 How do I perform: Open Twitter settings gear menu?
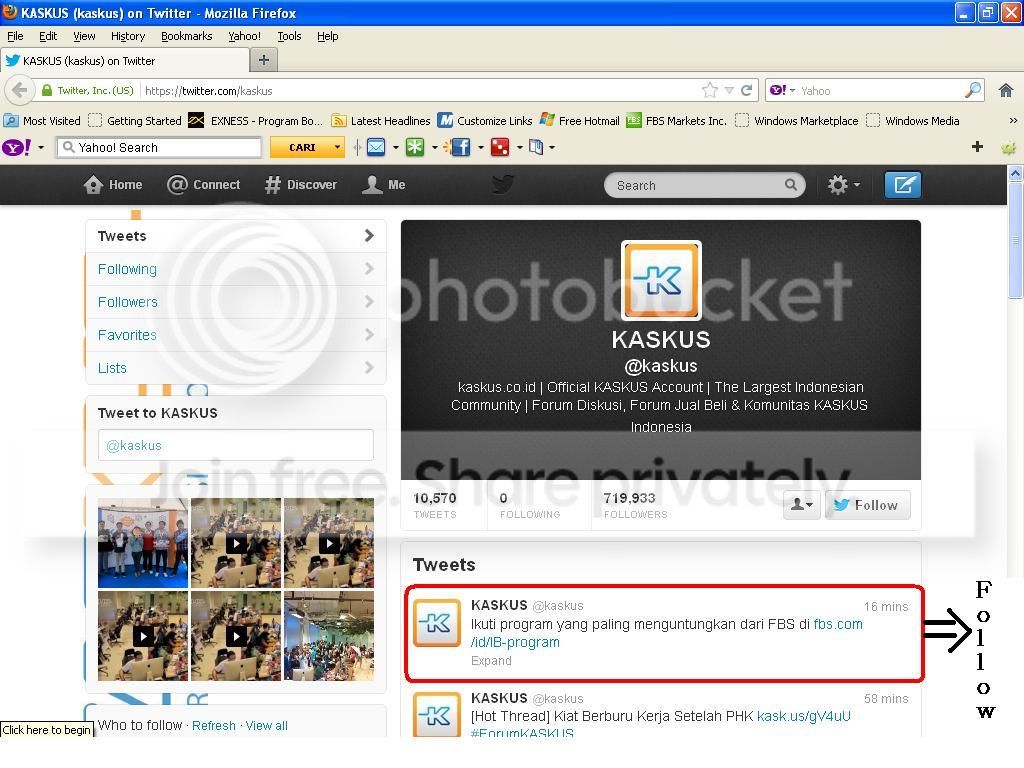point(844,185)
